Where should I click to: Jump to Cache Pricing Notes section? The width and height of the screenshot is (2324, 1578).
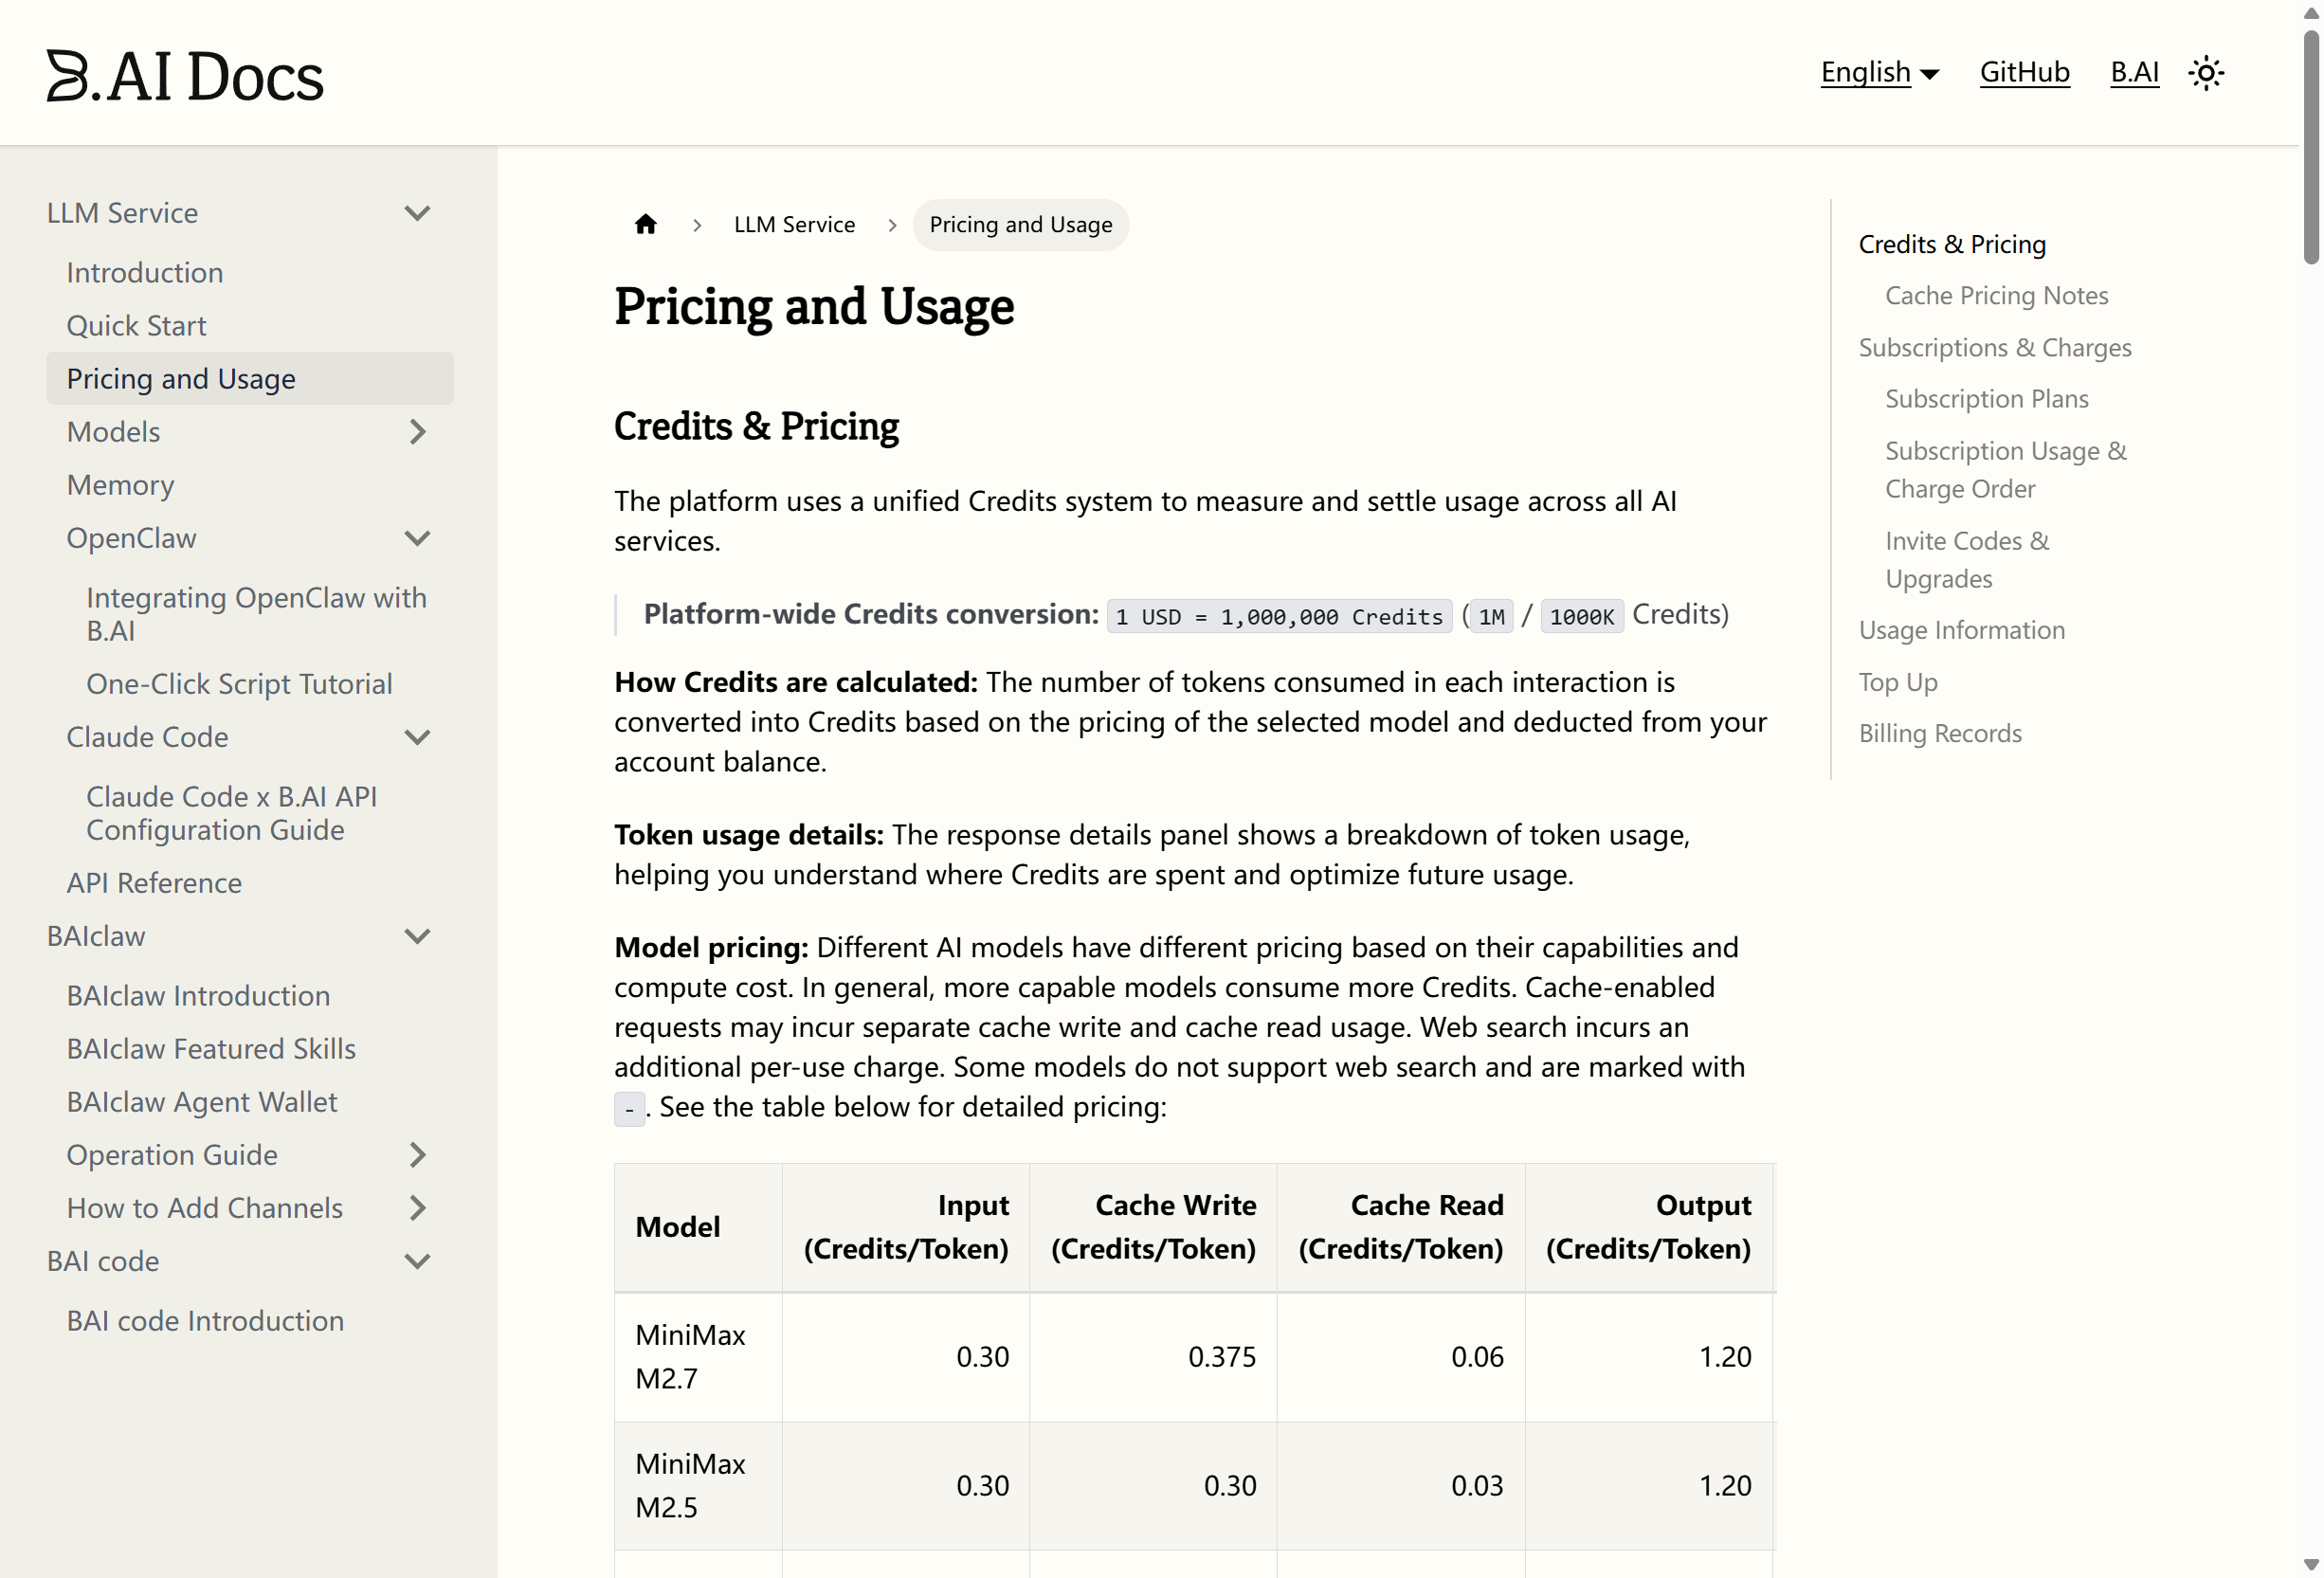click(1996, 296)
